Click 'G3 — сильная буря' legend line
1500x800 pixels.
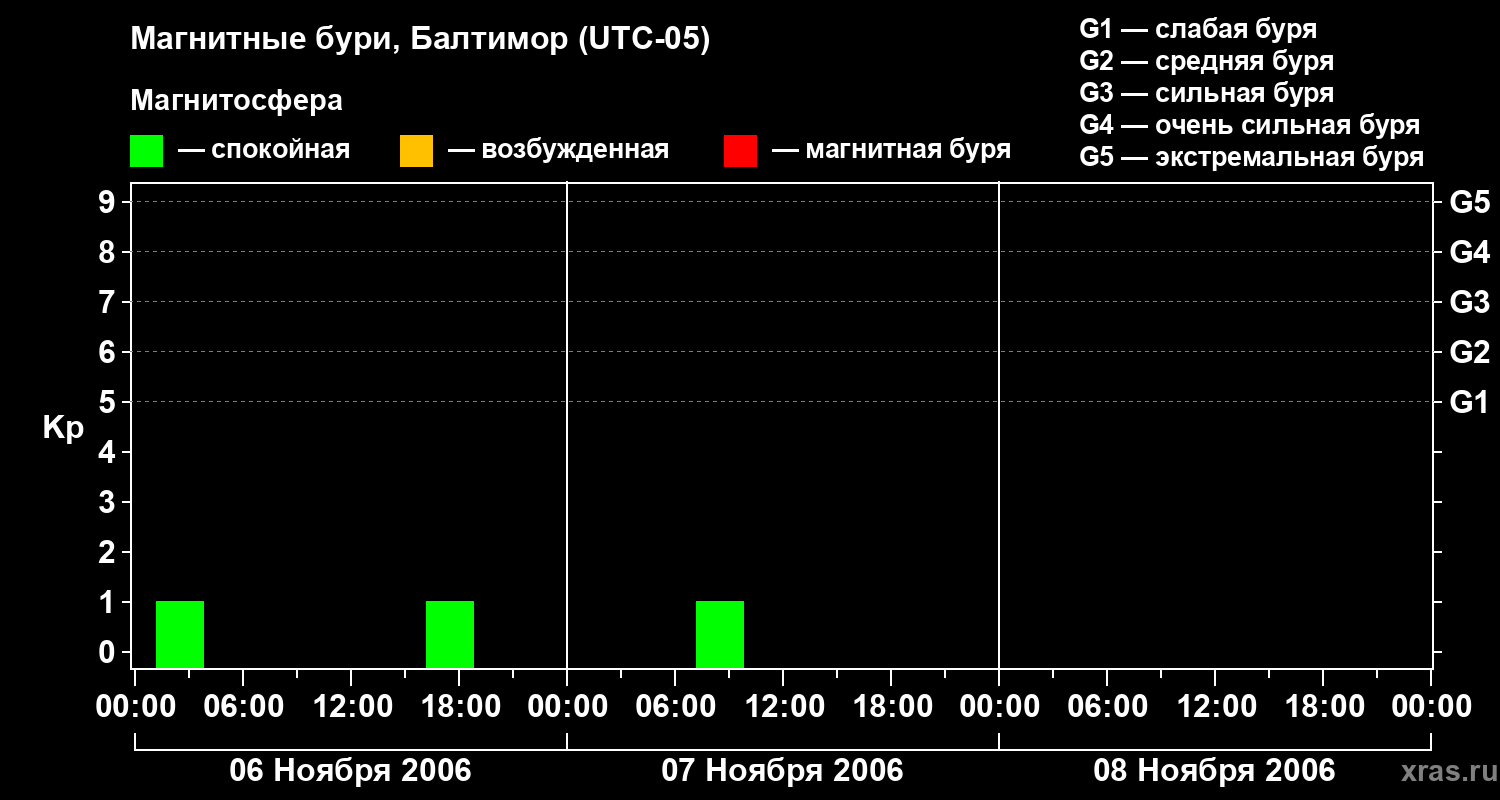(1206, 93)
